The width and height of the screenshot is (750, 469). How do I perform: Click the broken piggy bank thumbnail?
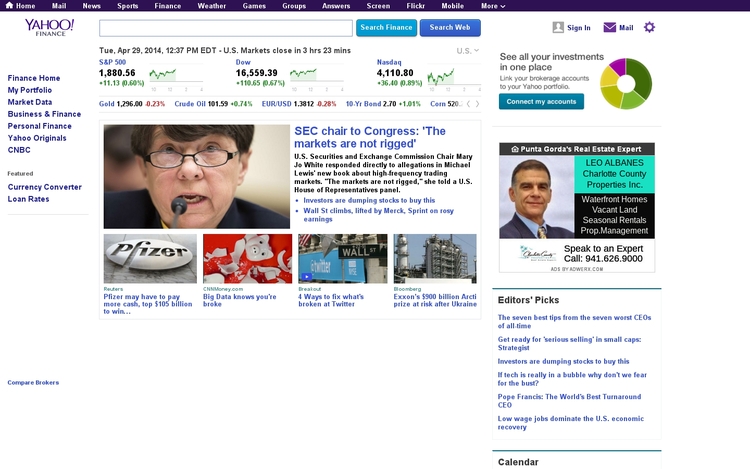tap(247, 259)
